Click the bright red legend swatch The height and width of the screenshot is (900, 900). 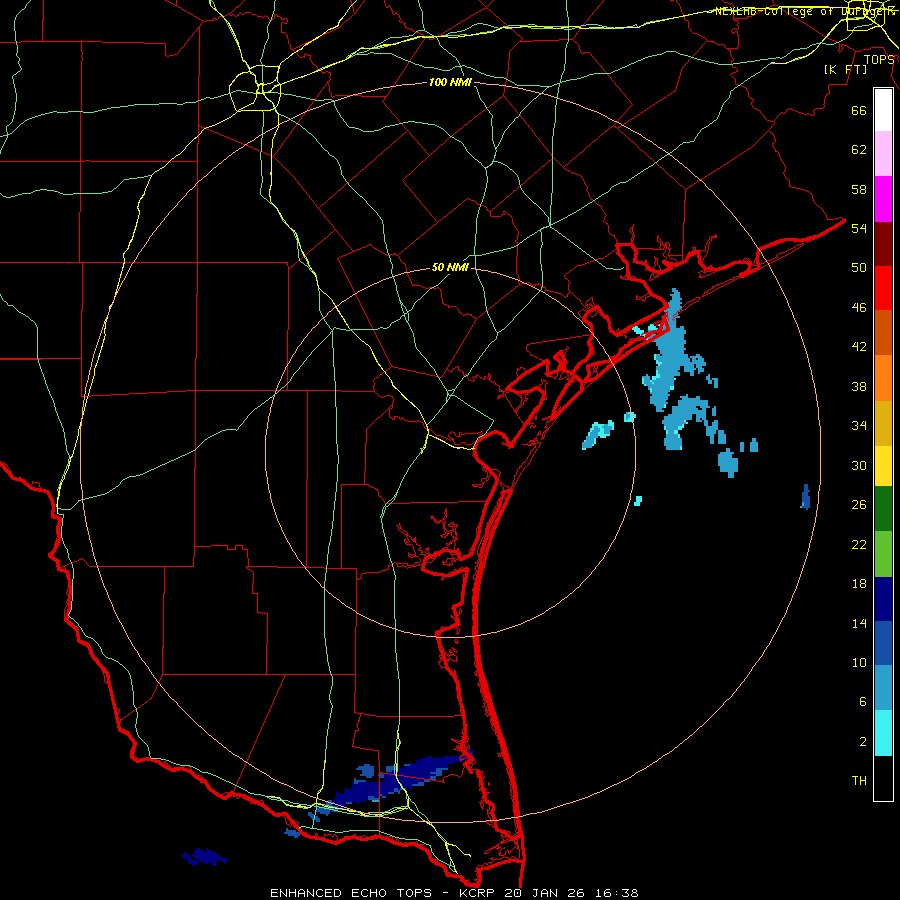[x=883, y=288]
